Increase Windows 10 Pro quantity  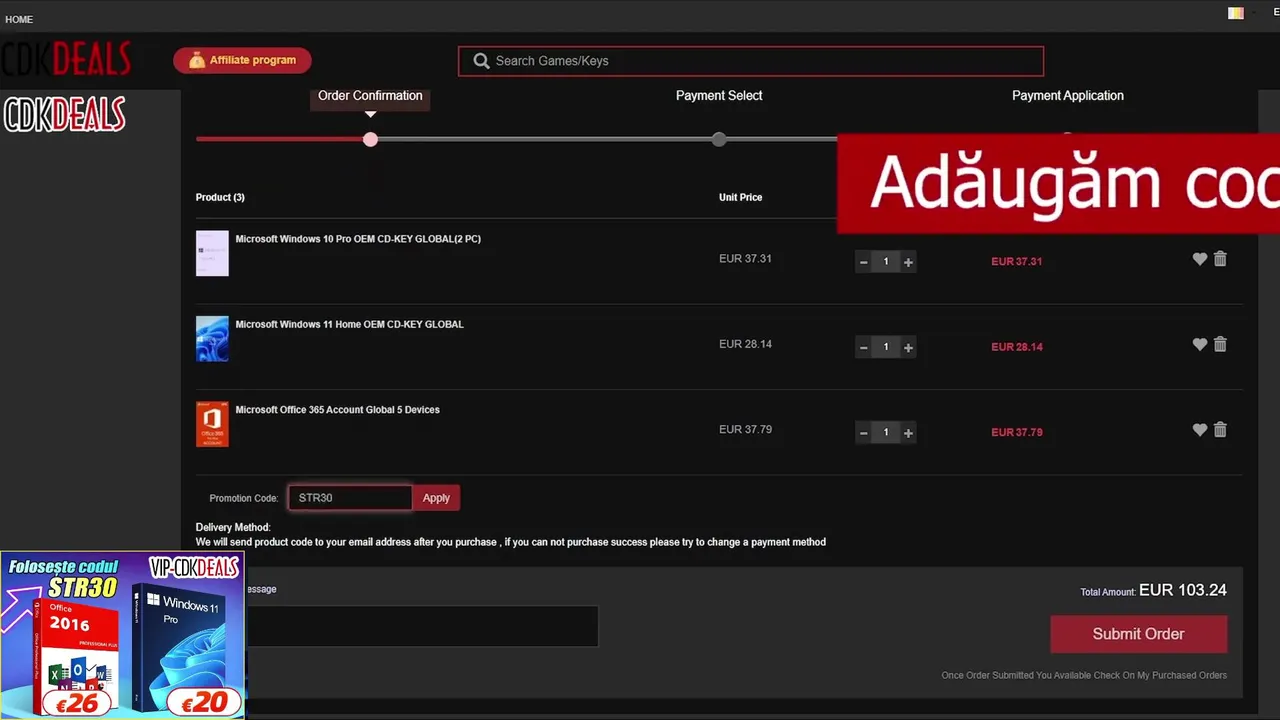coord(908,262)
